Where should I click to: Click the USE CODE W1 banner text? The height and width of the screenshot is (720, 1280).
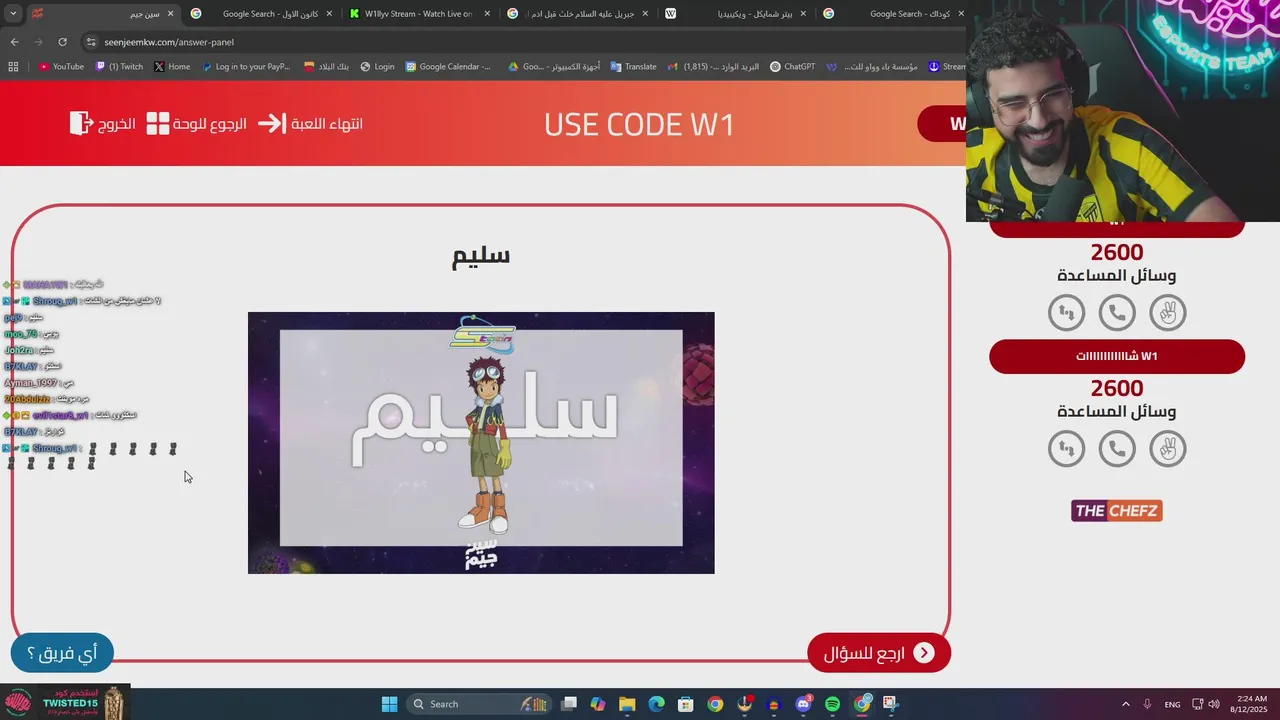coord(639,125)
